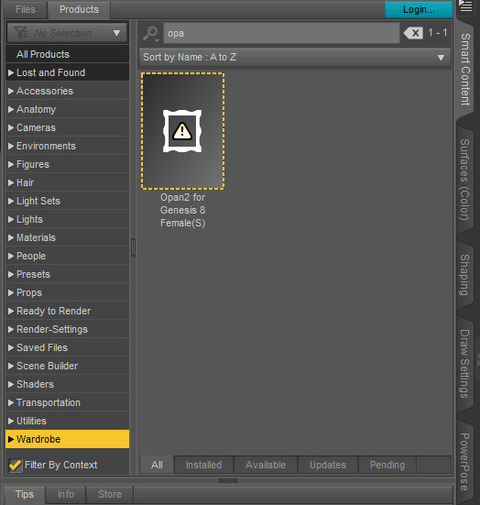The height and width of the screenshot is (505, 480).
Task: Open the Store tab at bottom
Action: 110,494
